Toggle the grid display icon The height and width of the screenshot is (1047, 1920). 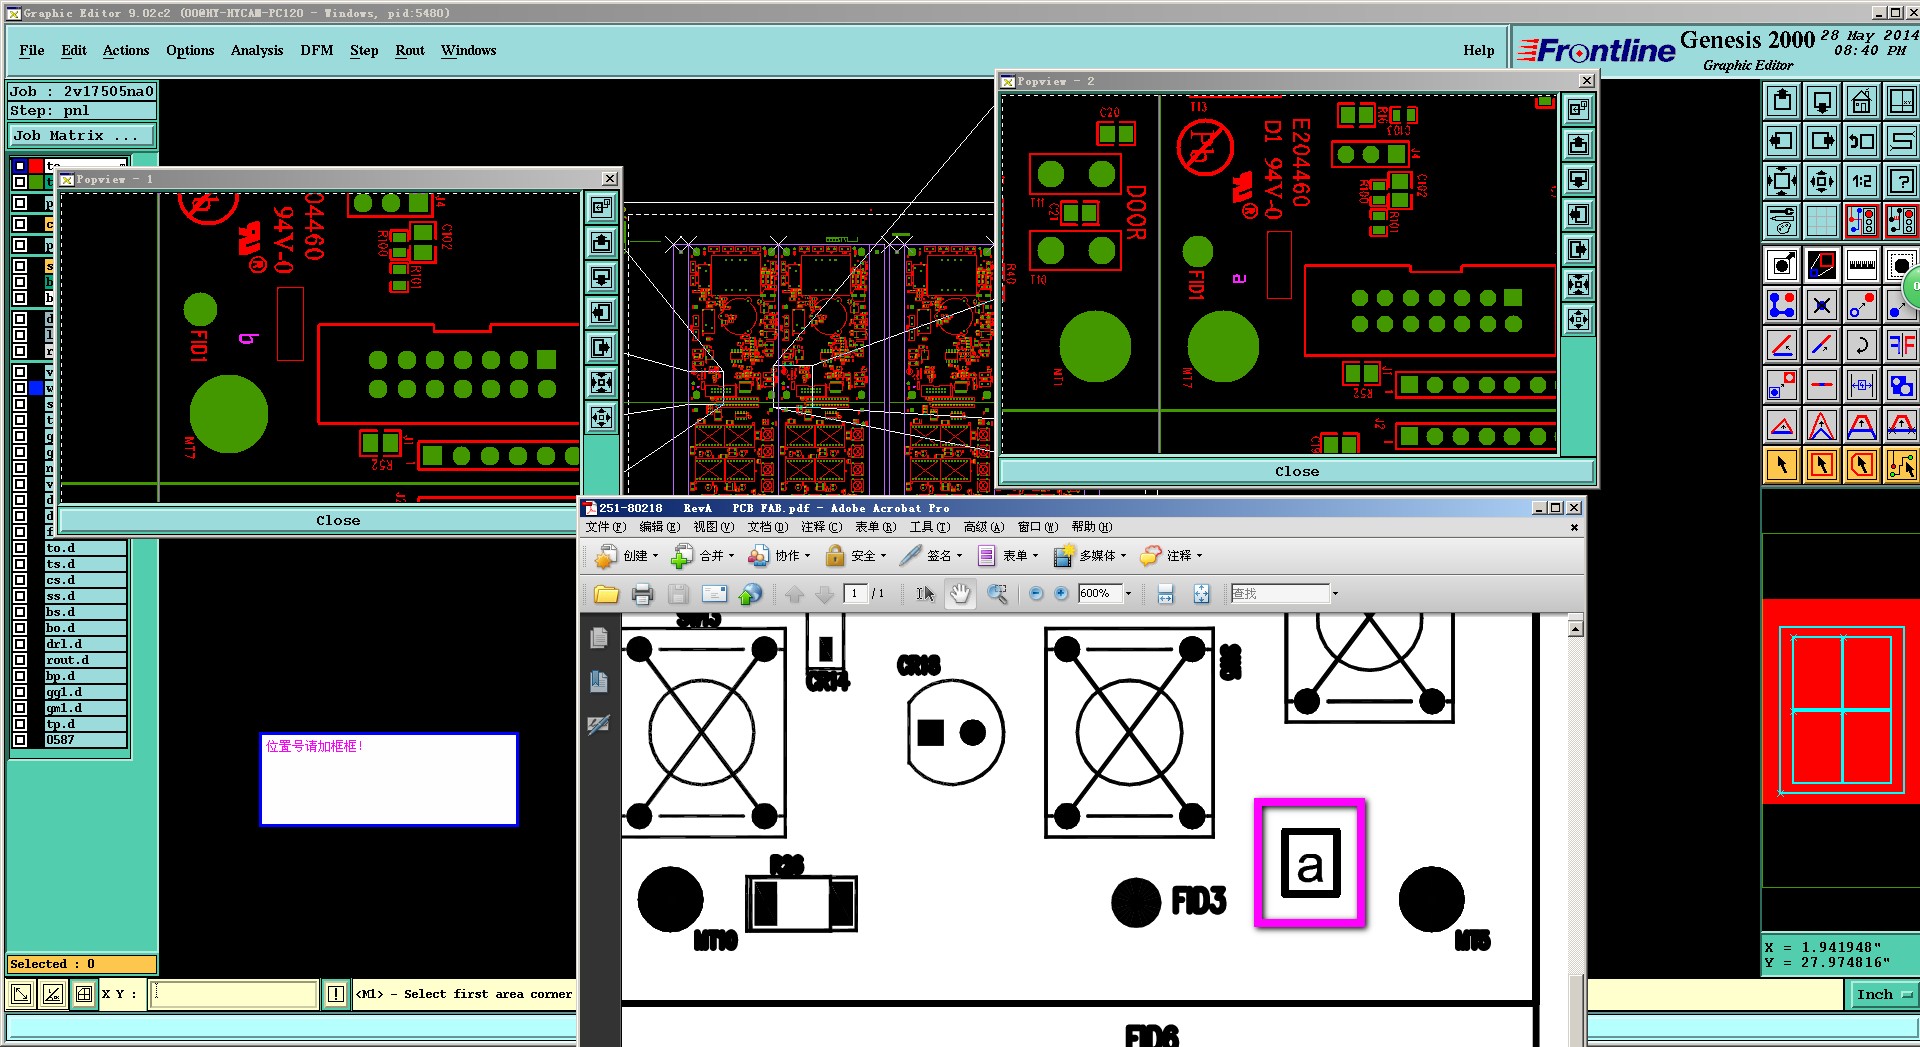click(x=1822, y=220)
